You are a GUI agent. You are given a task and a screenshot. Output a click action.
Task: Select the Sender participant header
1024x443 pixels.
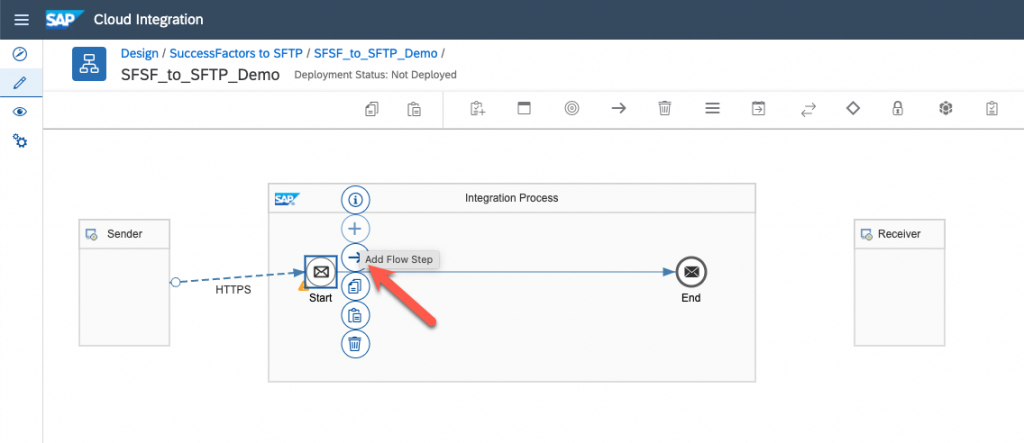point(124,234)
